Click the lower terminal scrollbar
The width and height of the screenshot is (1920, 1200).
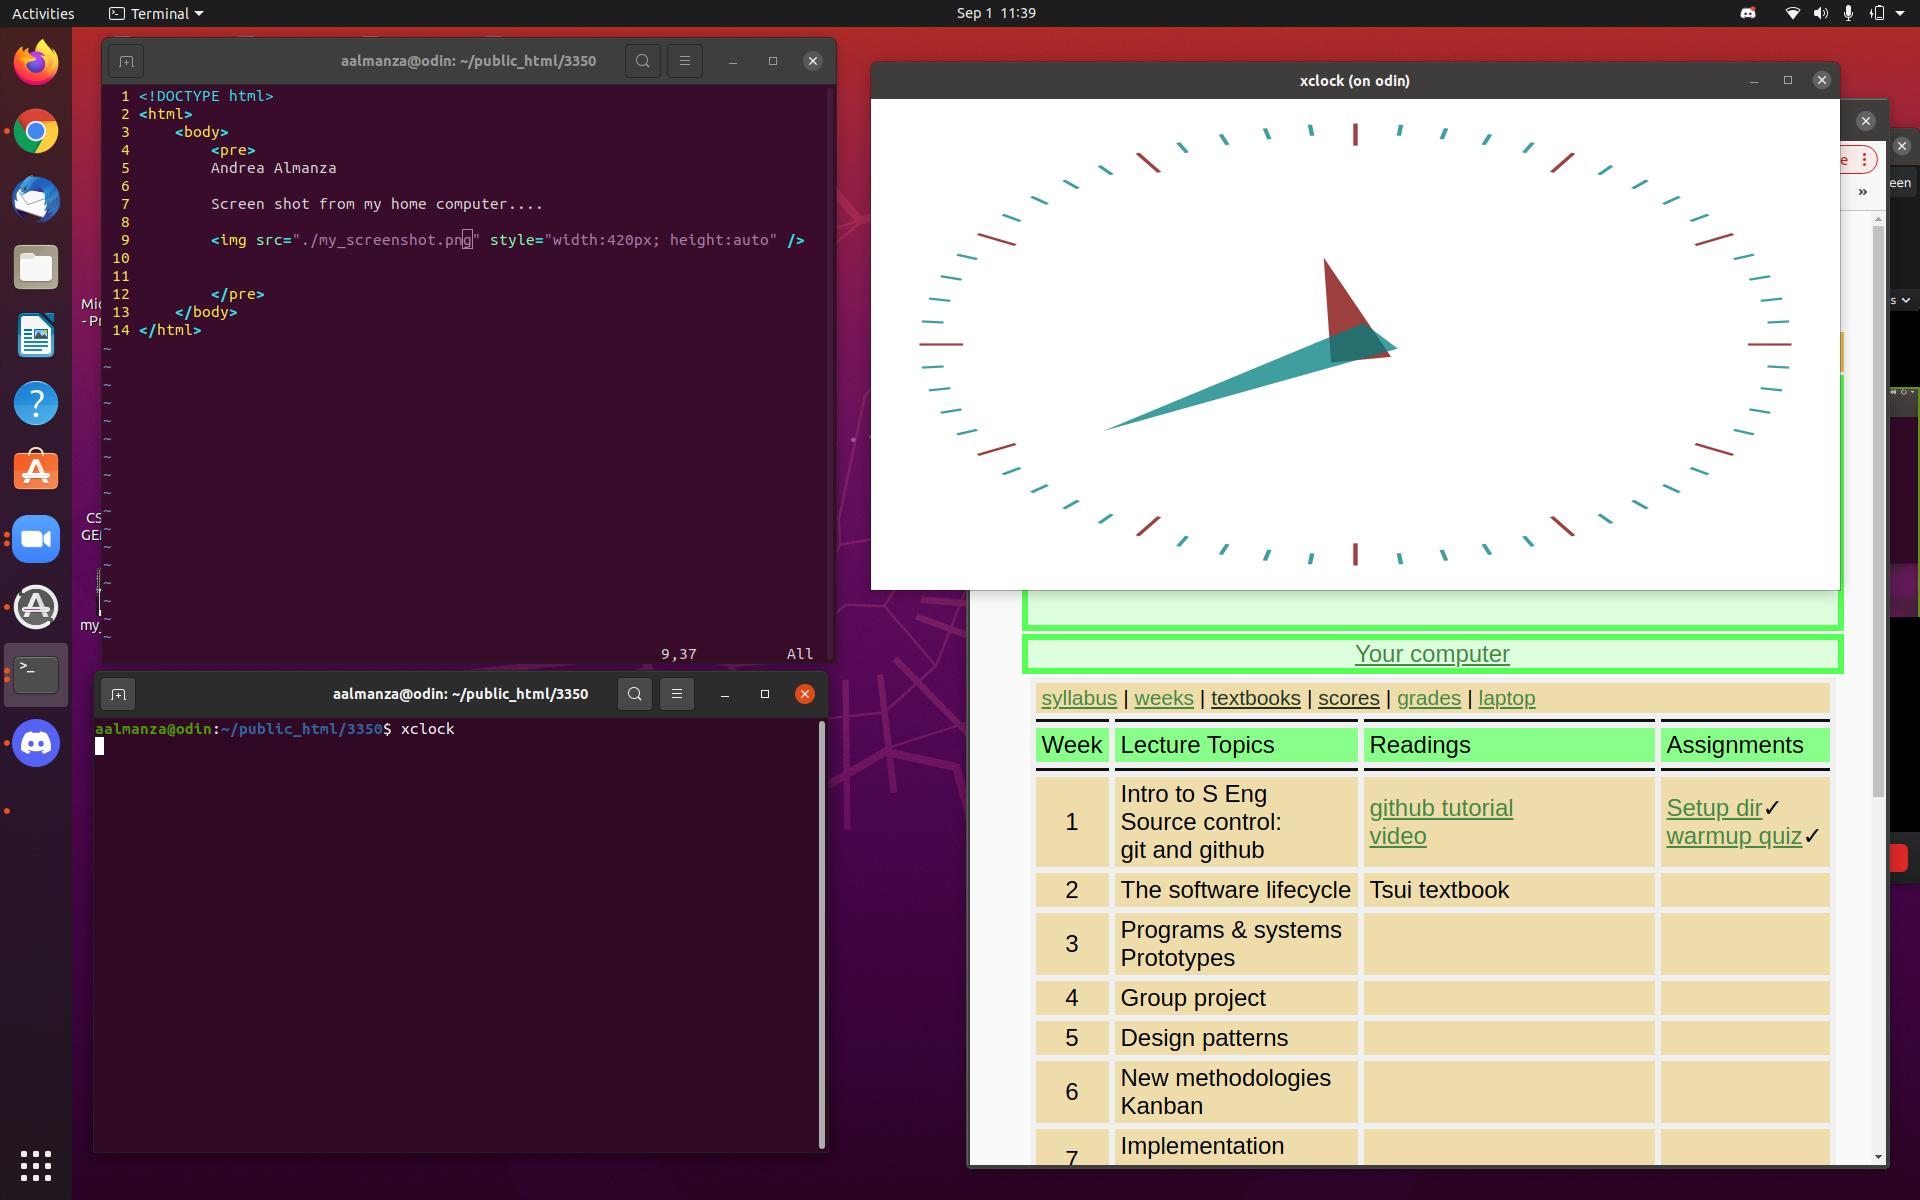pyautogui.click(x=822, y=935)
